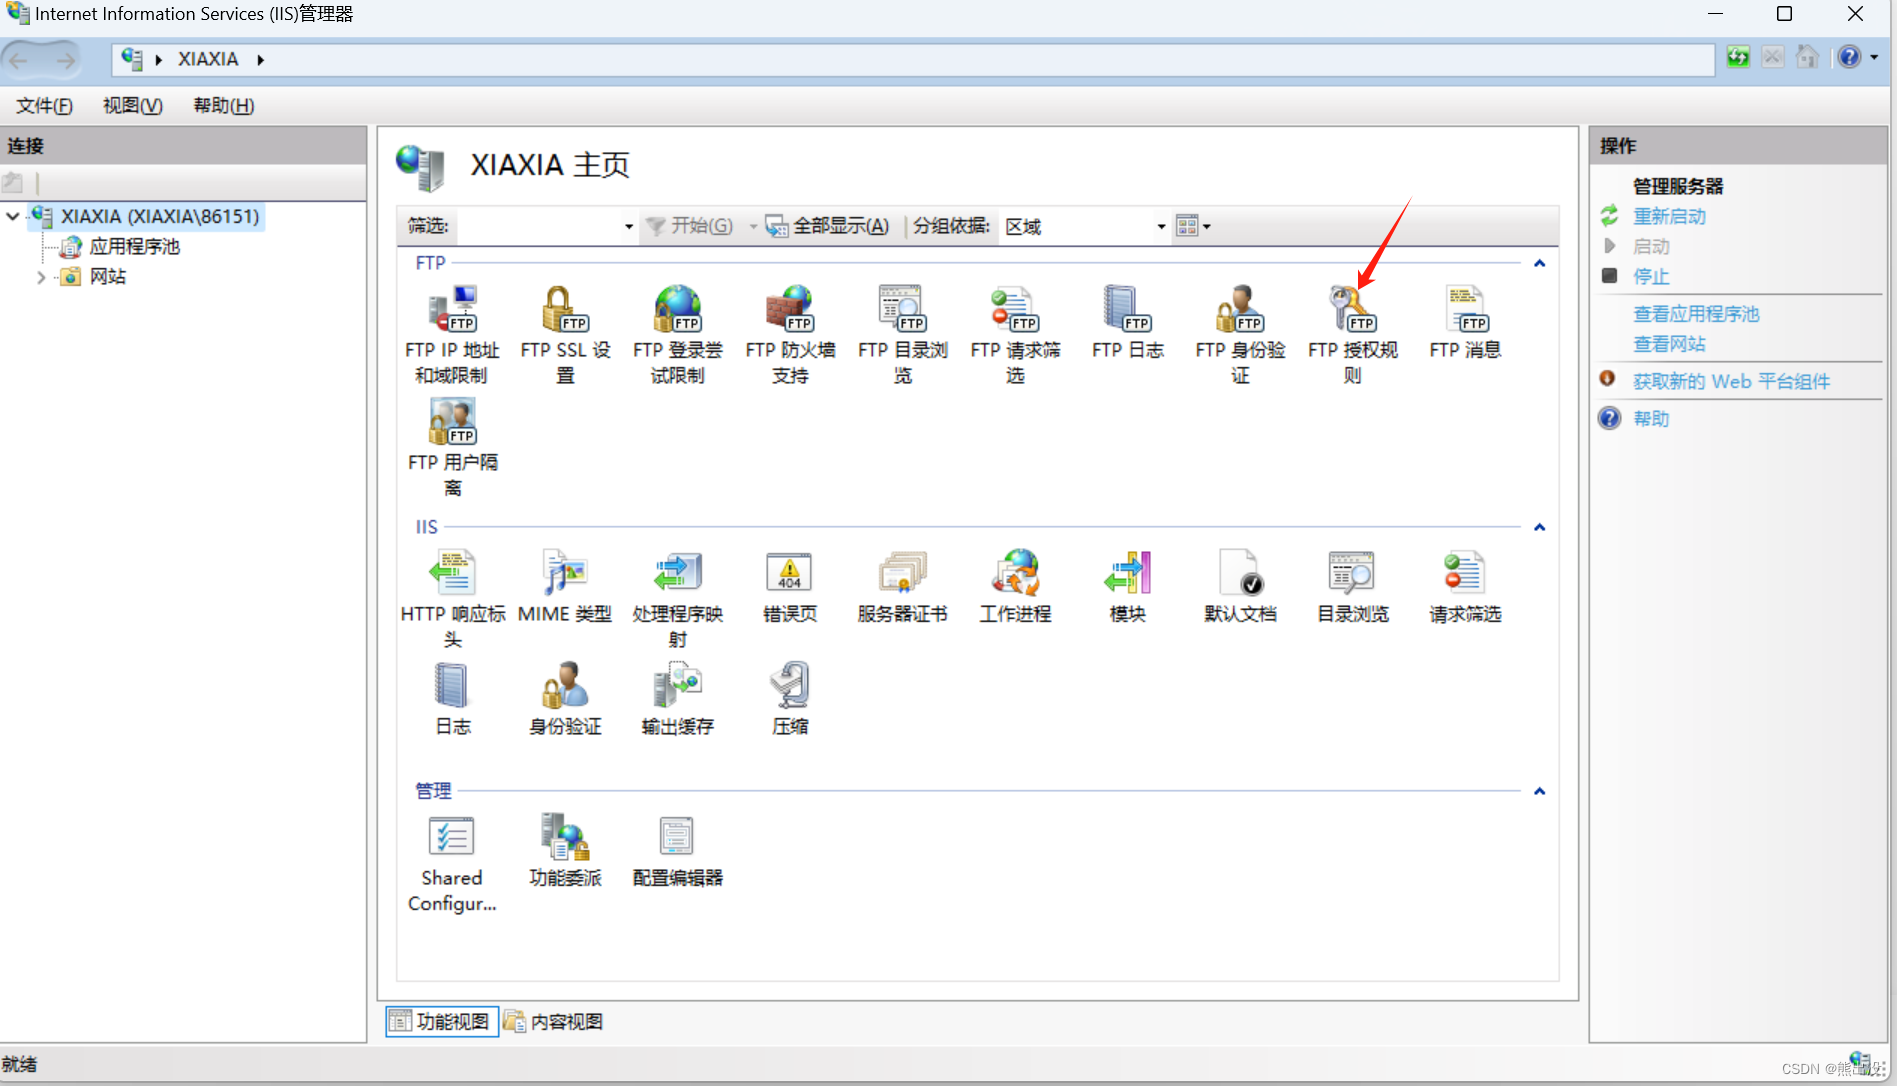1897x1086 pixels.
Task: Collapse the XIAXIA server tree node
Action: [x=13, y=216]
